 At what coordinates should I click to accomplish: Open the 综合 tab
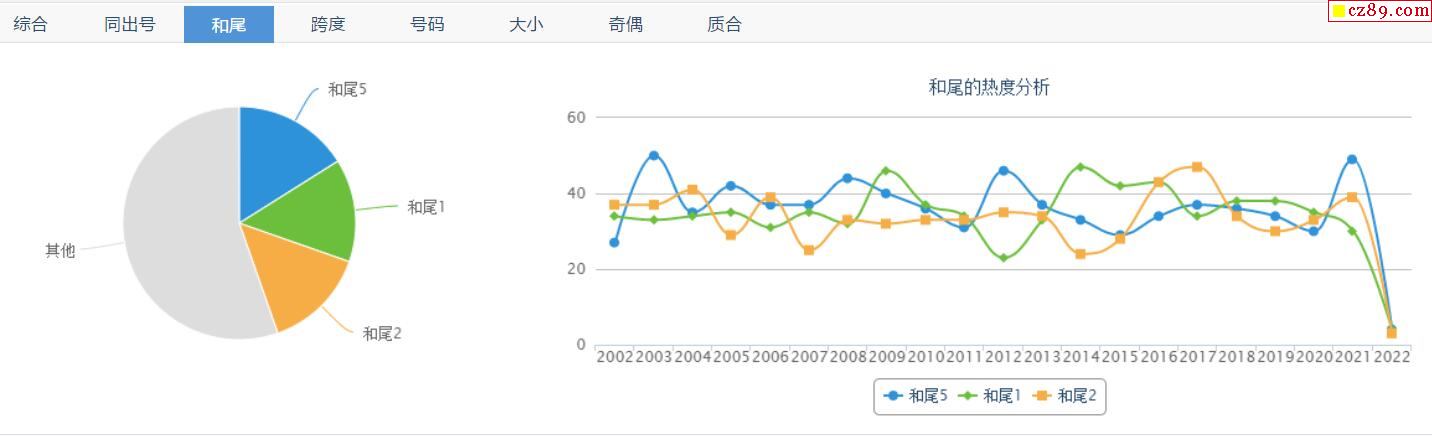[x=30, y=24]
